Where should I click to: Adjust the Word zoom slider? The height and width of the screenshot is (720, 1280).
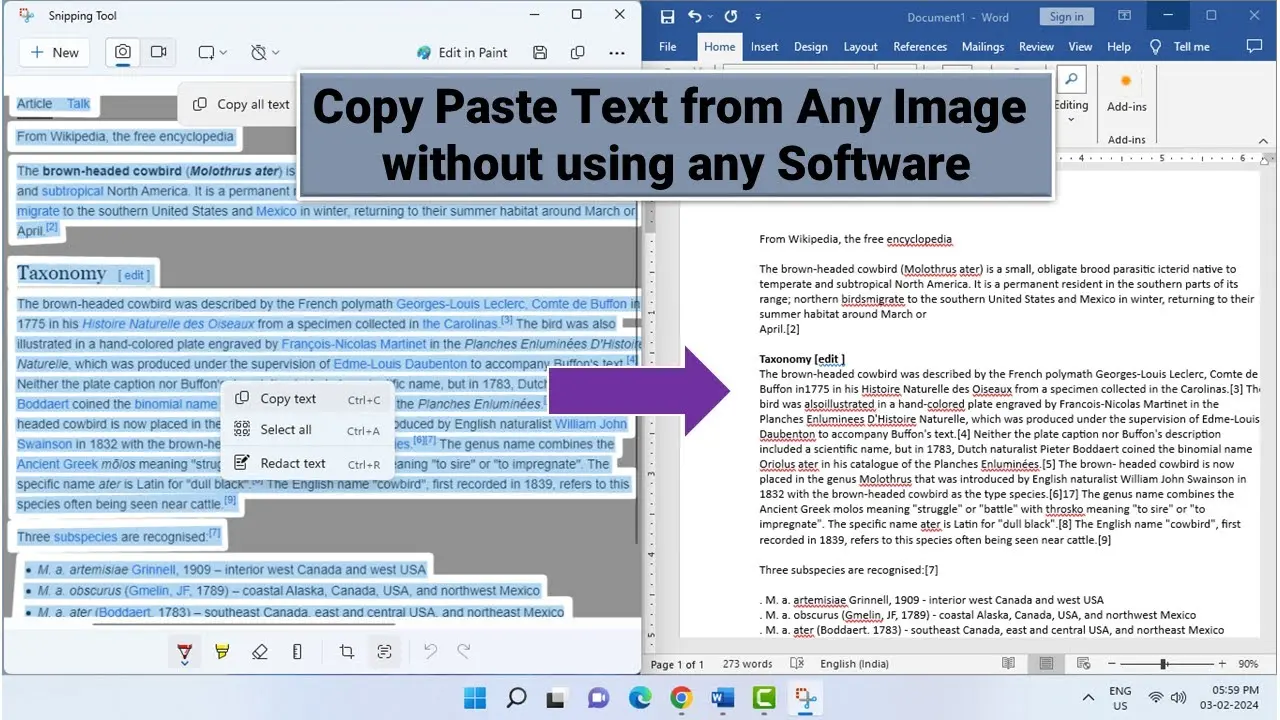point(1163,664)
